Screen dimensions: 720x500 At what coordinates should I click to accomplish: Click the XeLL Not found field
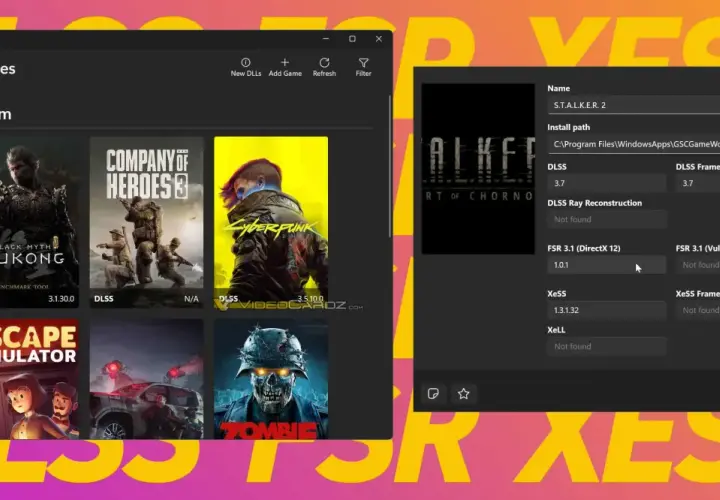click(607, 347)
